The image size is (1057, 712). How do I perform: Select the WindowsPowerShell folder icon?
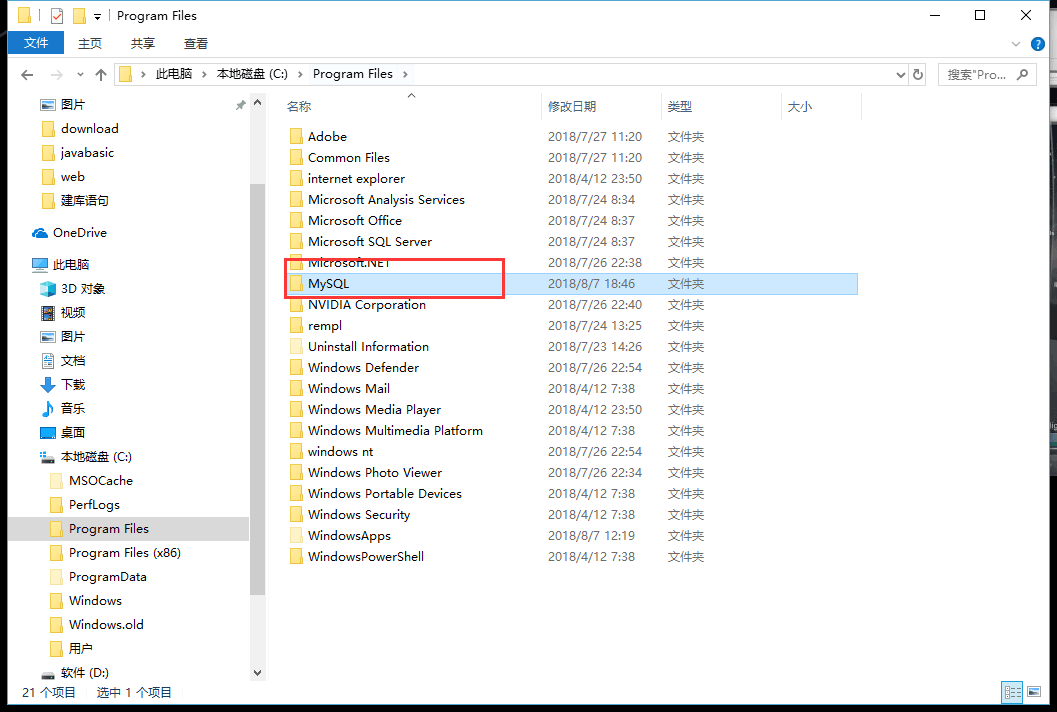296,556
